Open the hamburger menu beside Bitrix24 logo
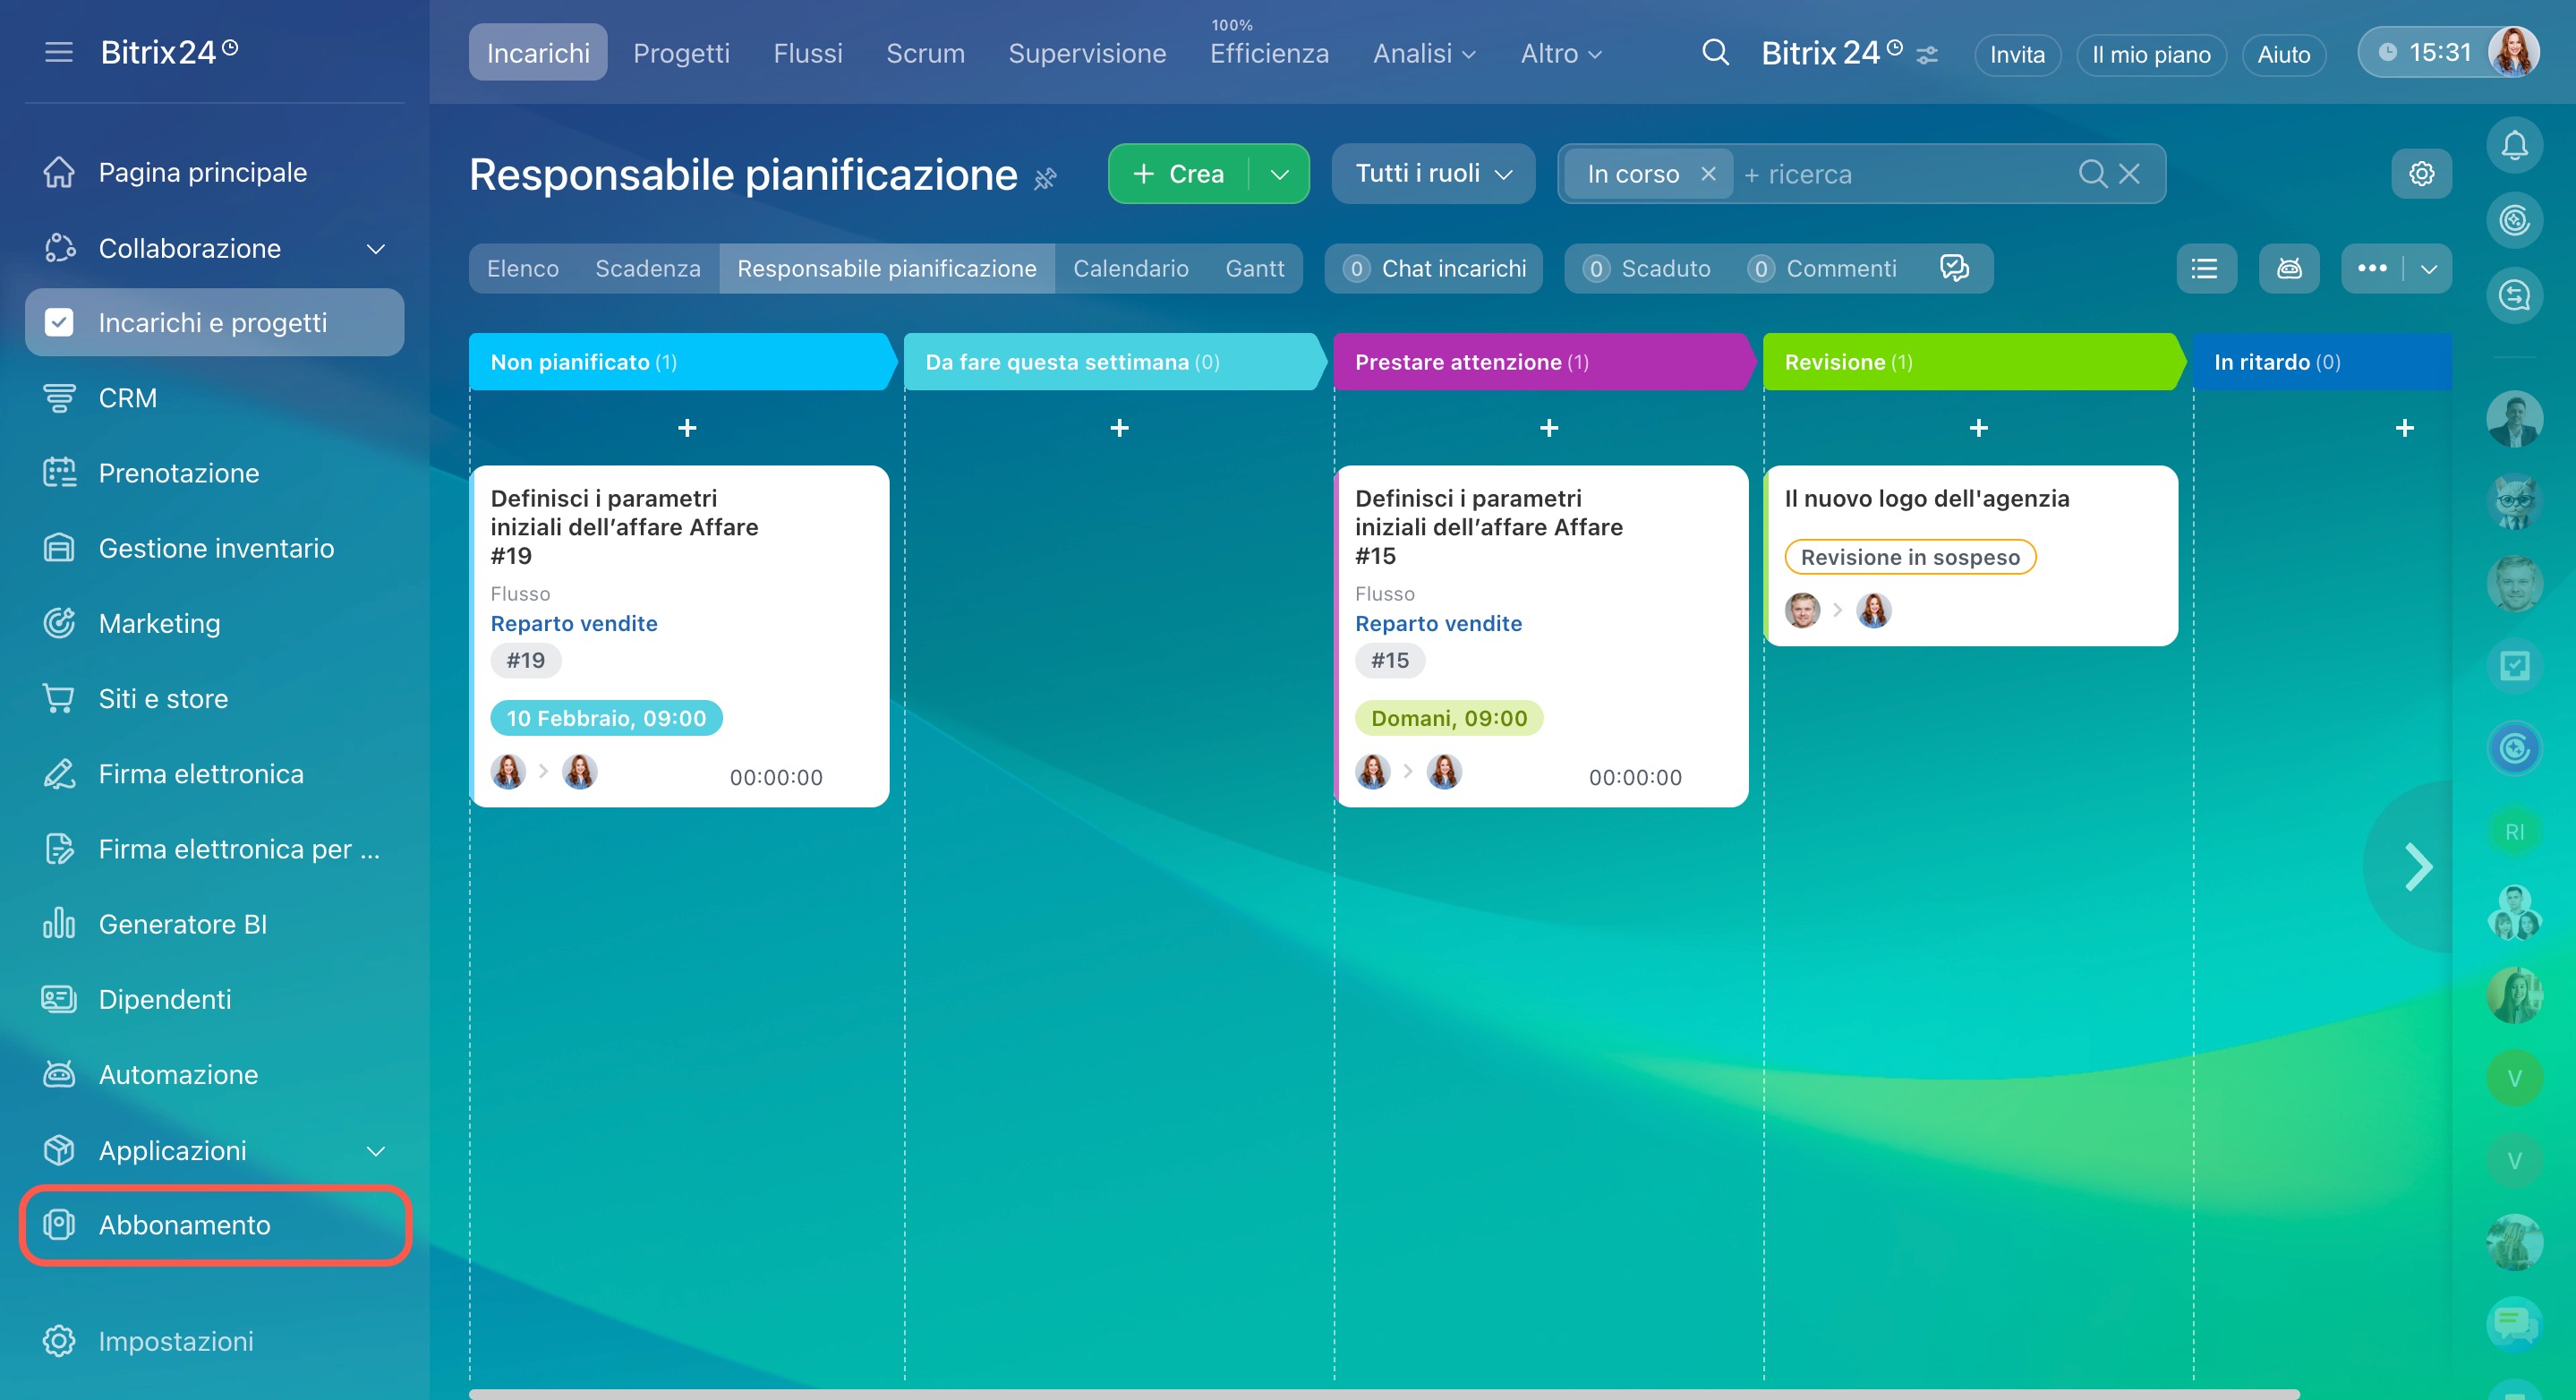 click(x=59, y=52)
